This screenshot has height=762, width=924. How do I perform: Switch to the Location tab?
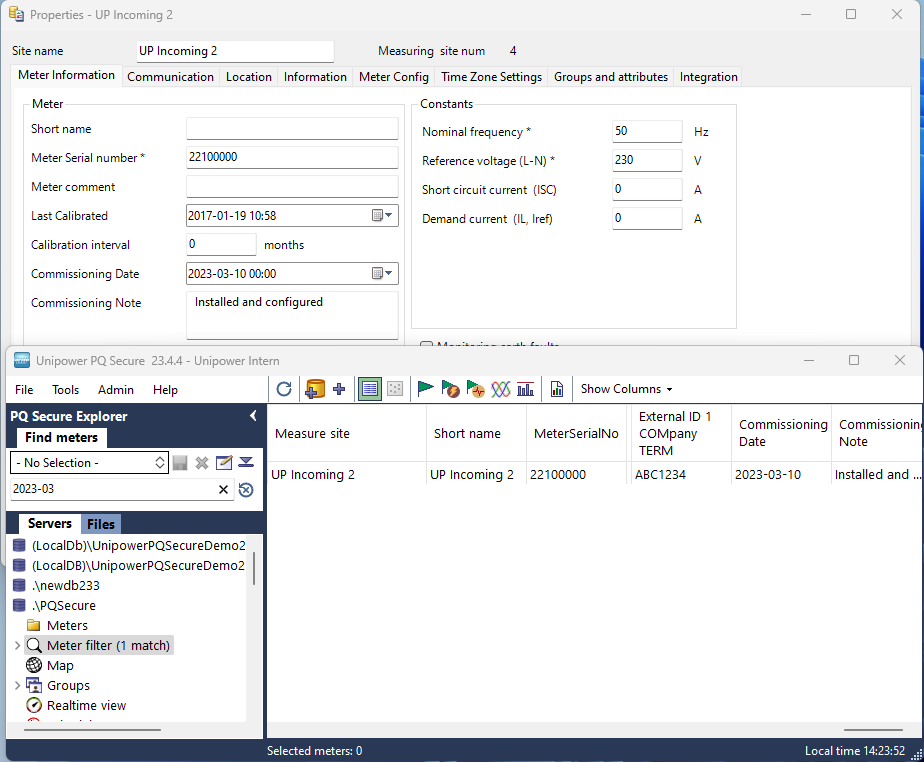[x=249, y=77]
